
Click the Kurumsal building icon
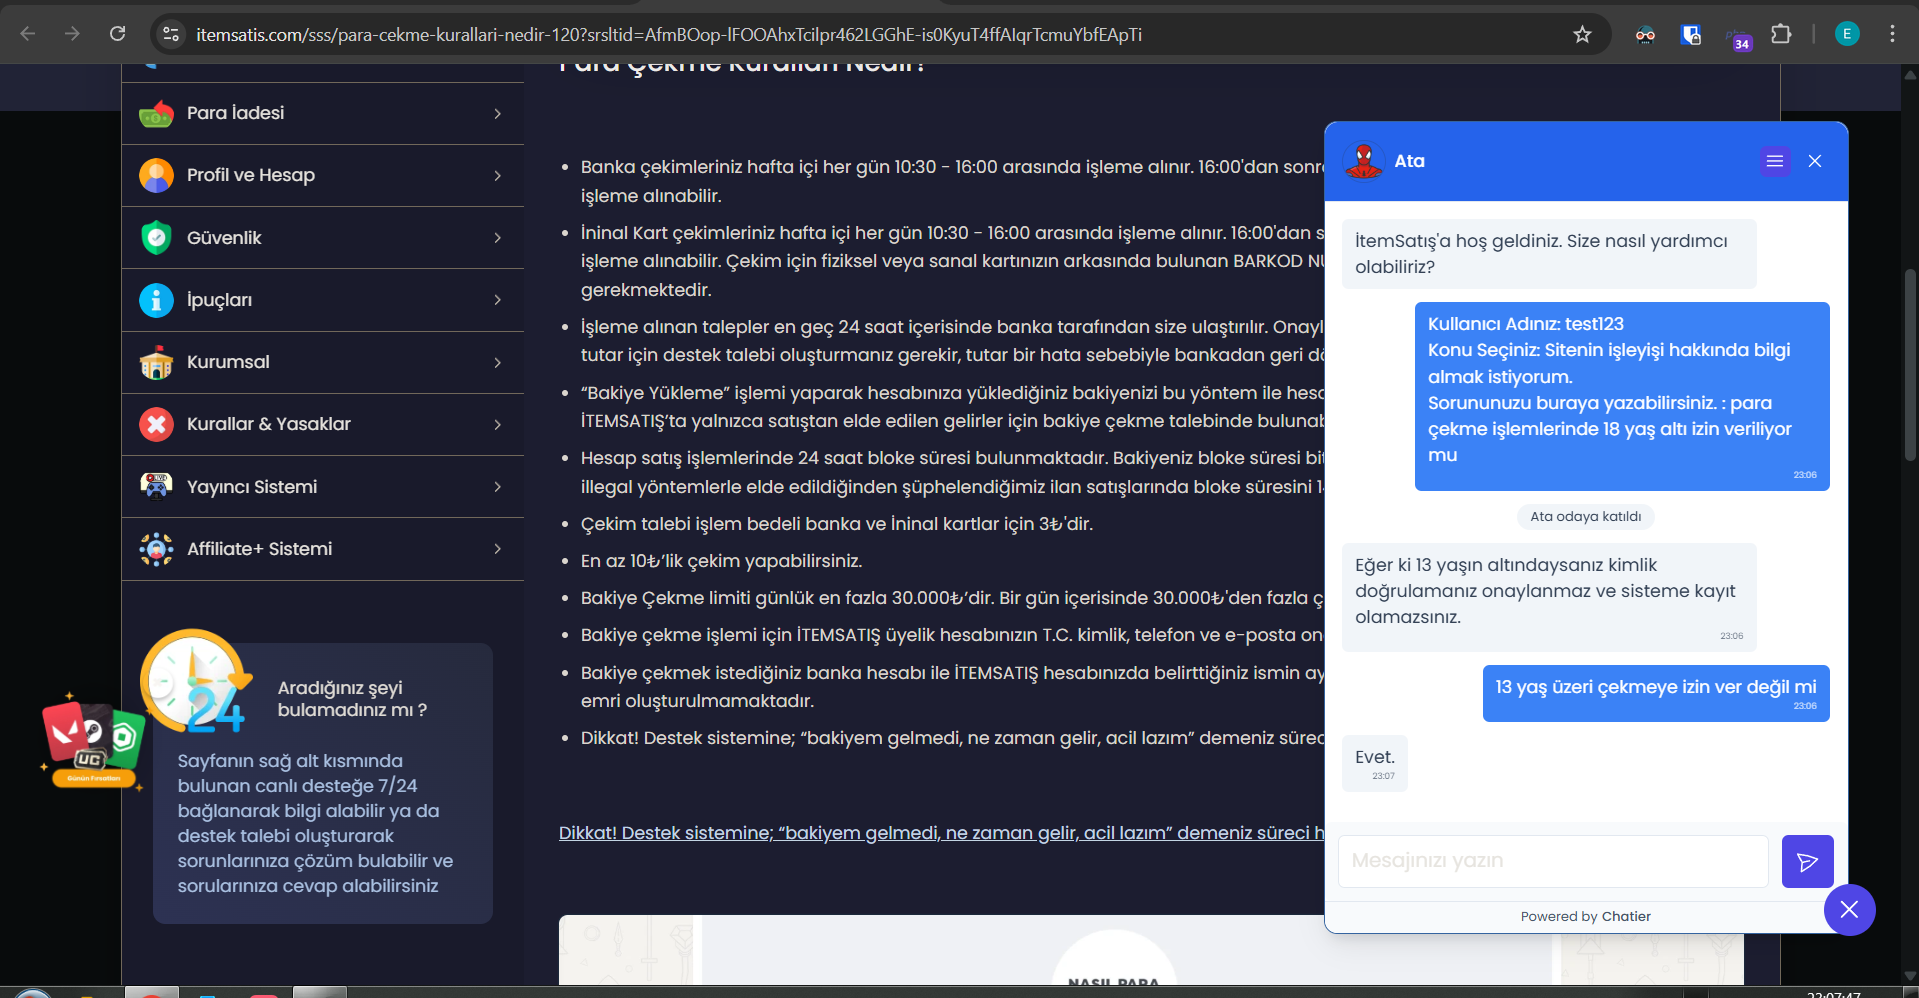(x=156, y=362)
